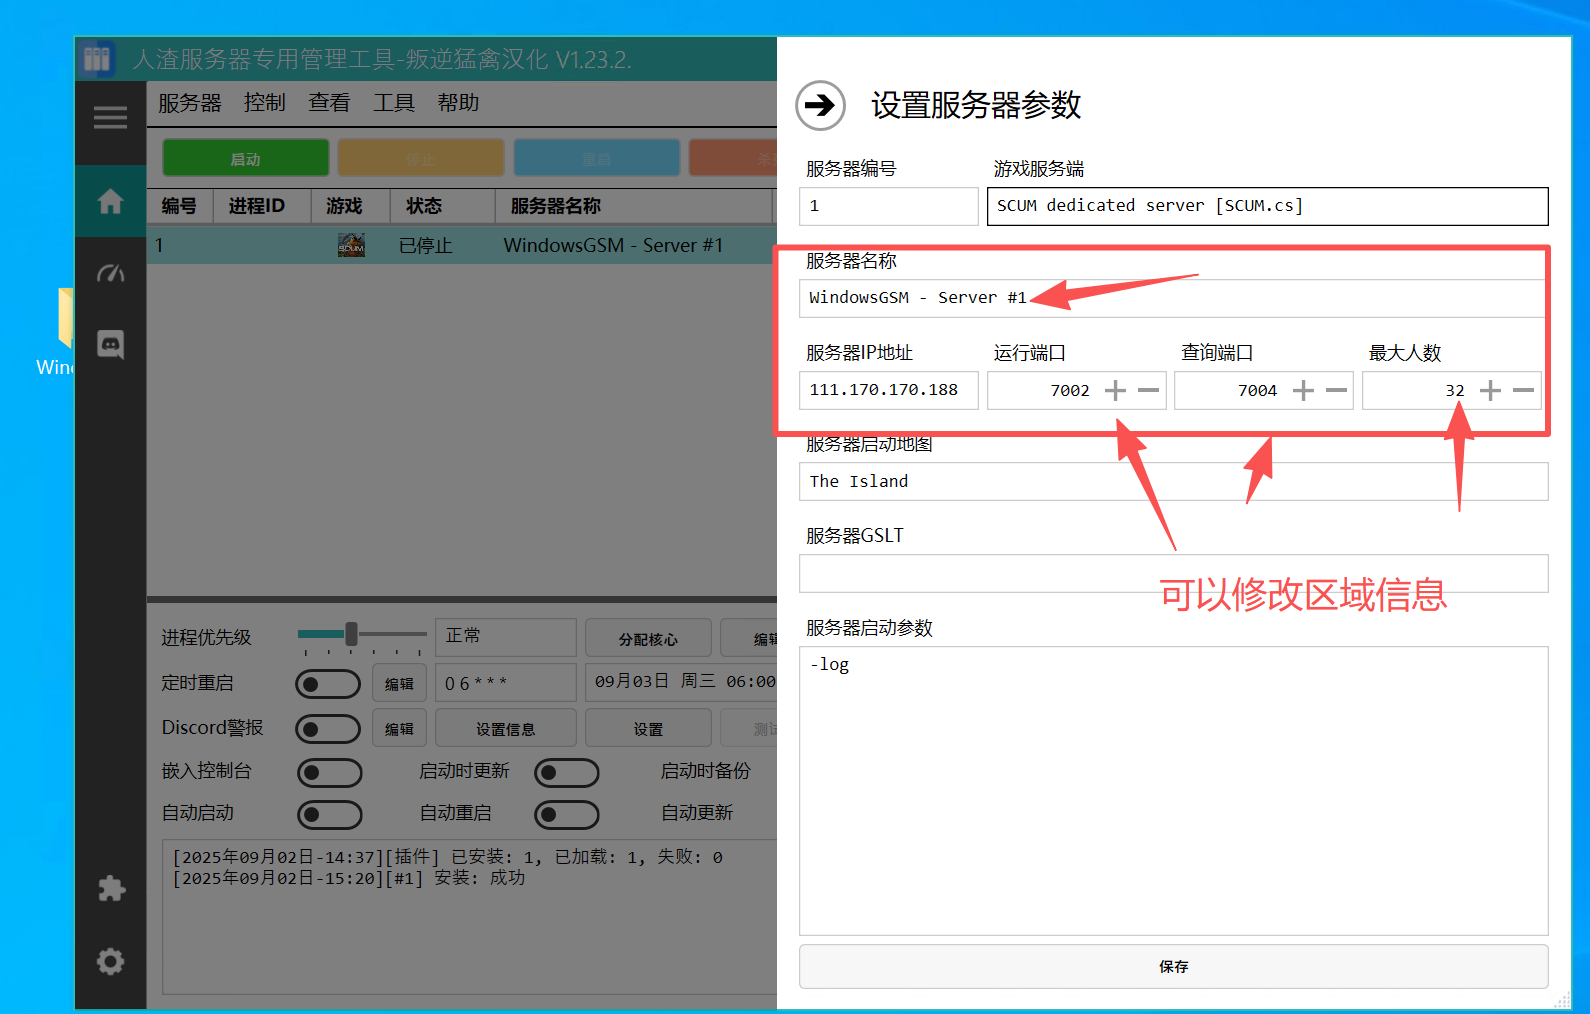Click the green 启动 button
Screen dimensions: 1590x1014
click(x=245, y=159)
